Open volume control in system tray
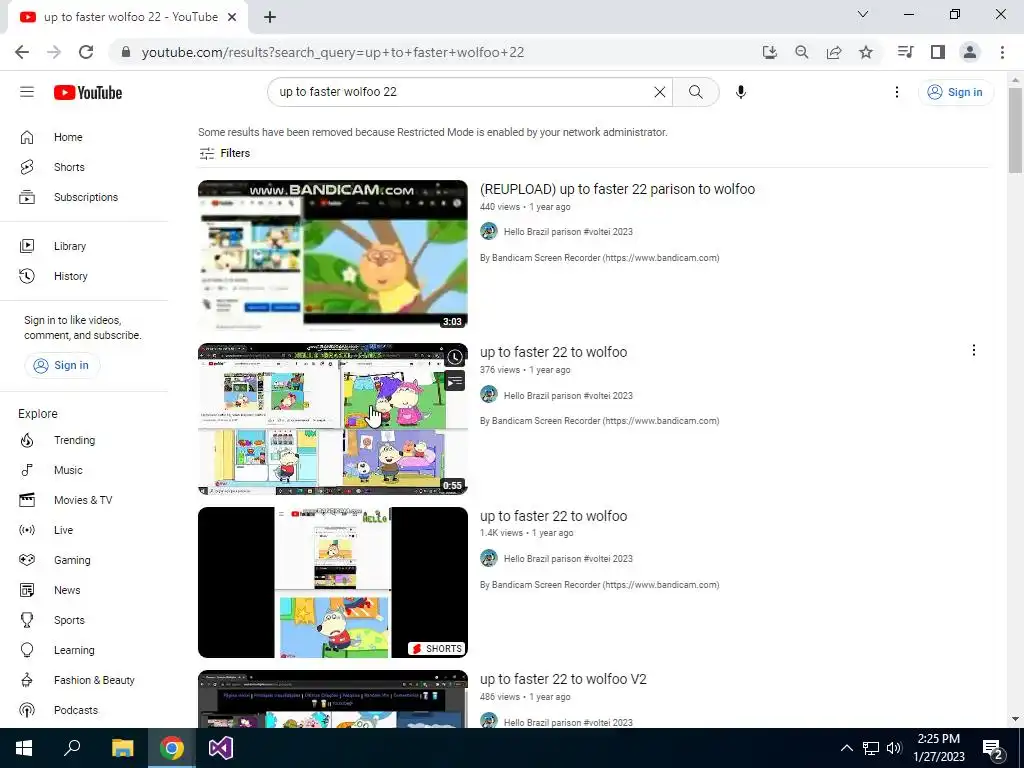This screenshot has height=768, width=1024. [894, 748]
